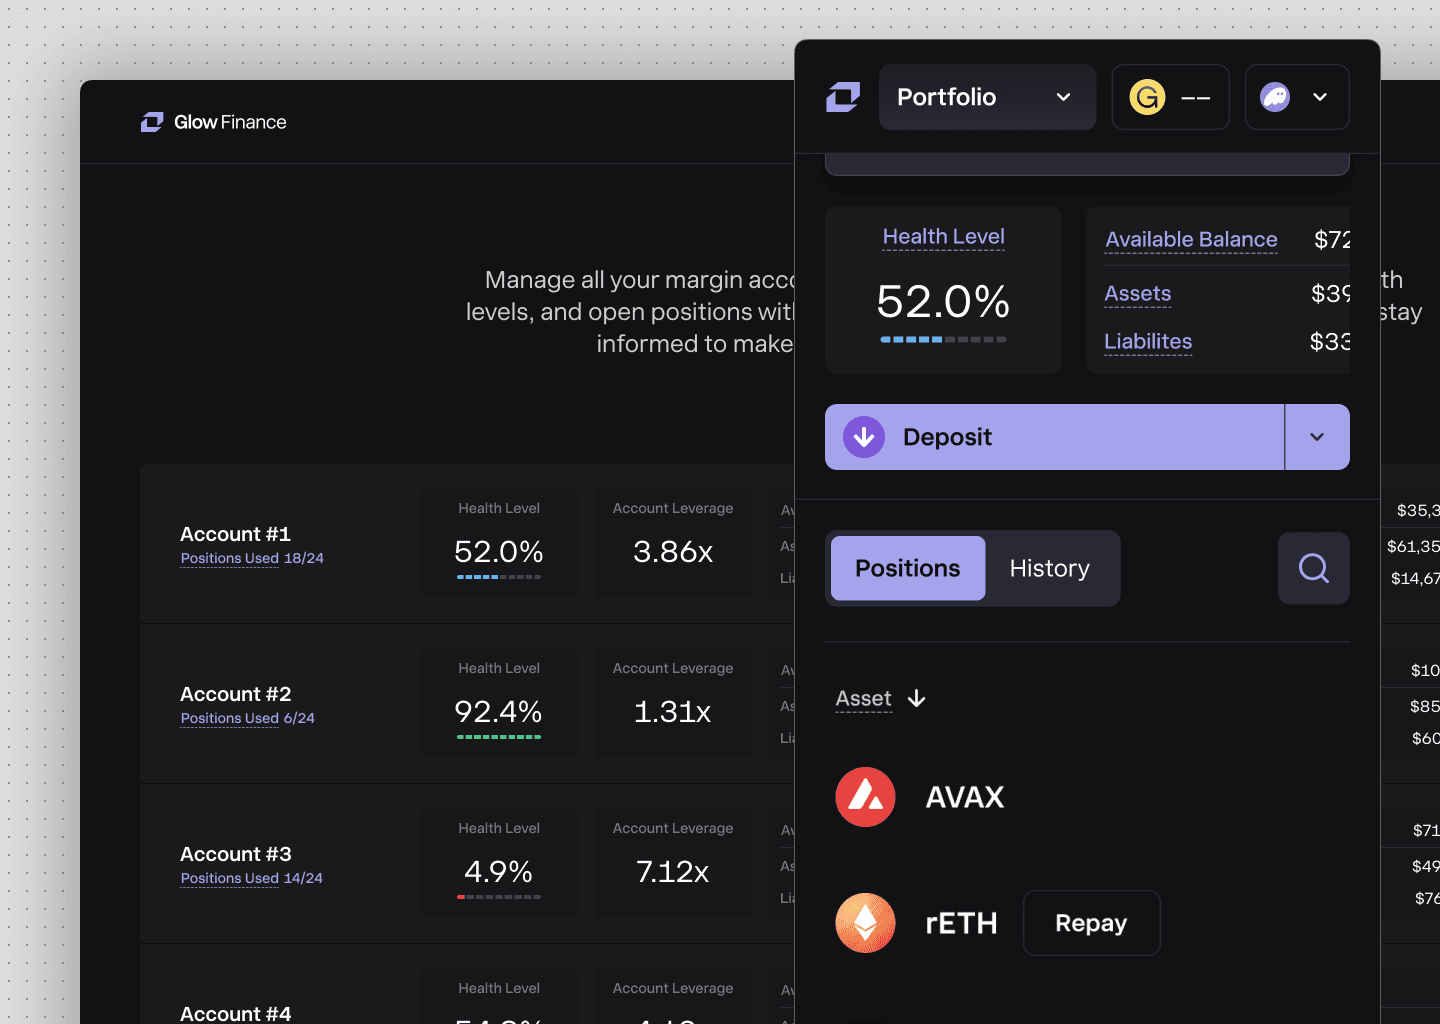Click Account #2 green health bar
Image resolution: width=1440 pixels, height=1024 pixels.
[x=499, y=737]
